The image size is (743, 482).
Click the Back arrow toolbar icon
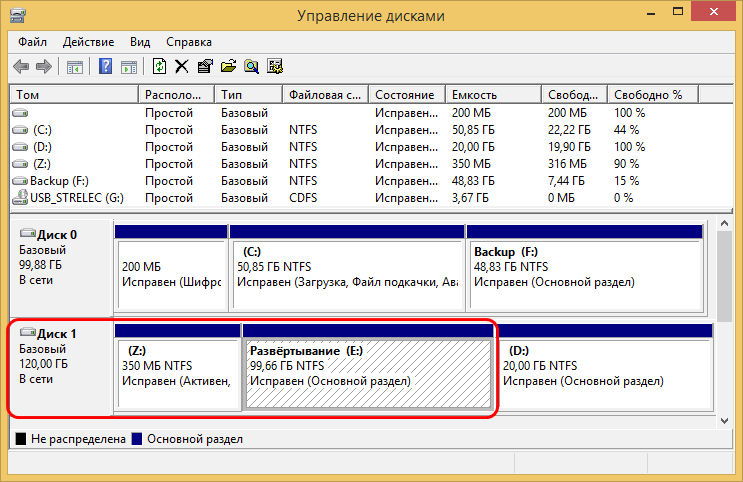tap(21, 67)
